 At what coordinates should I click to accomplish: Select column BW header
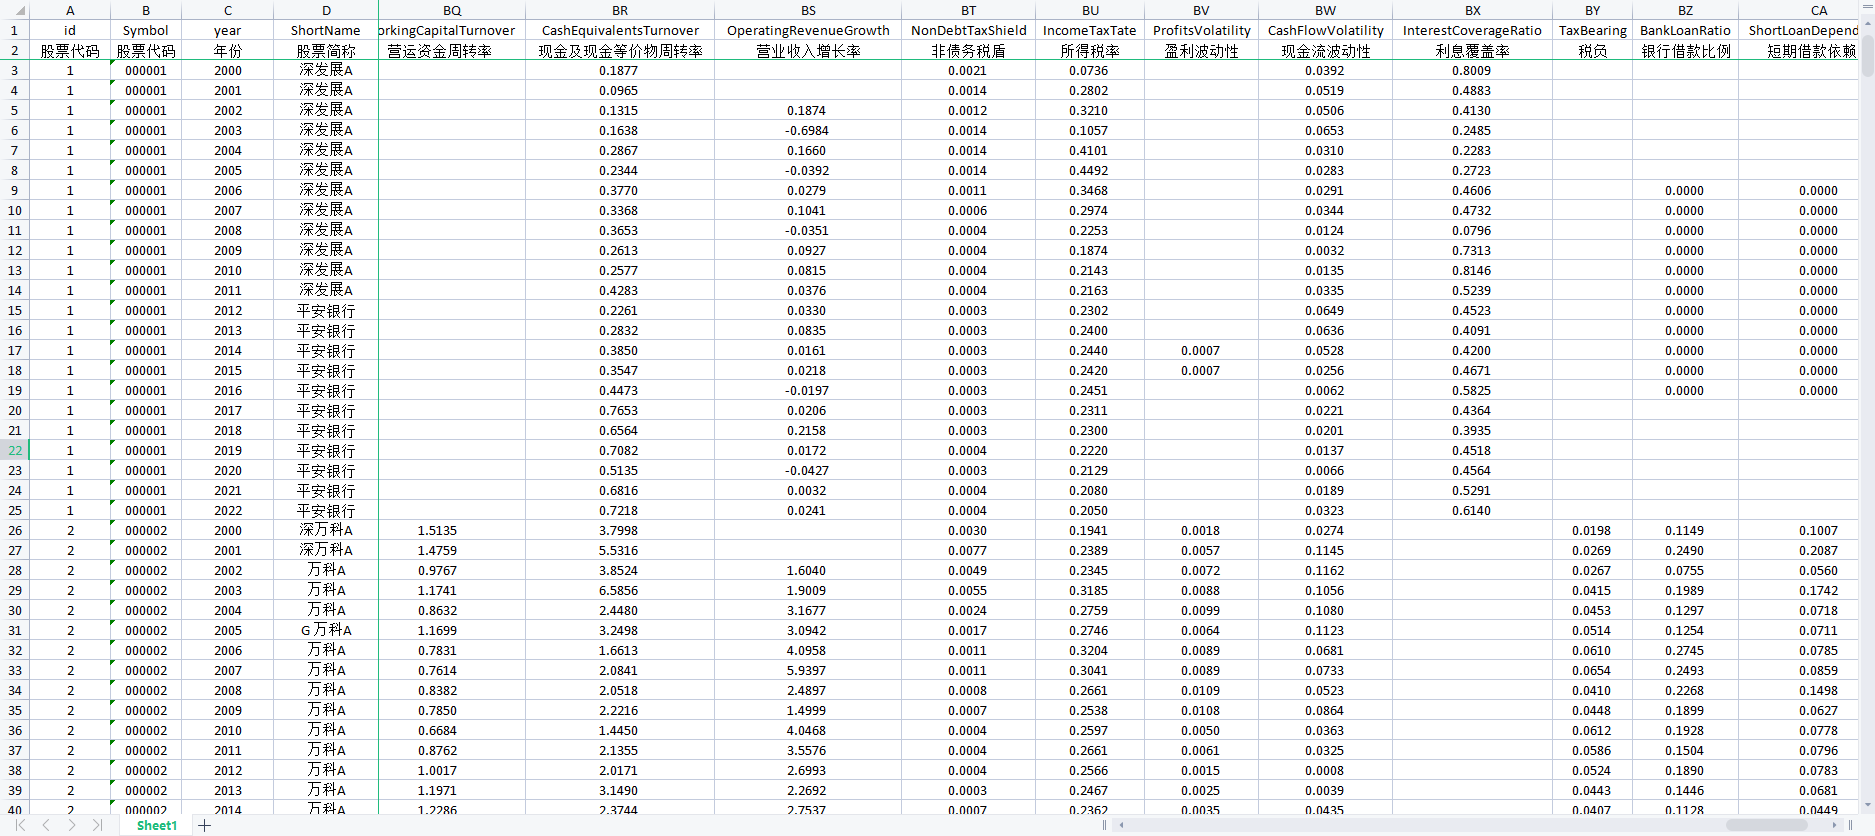tap(1325, 10)
